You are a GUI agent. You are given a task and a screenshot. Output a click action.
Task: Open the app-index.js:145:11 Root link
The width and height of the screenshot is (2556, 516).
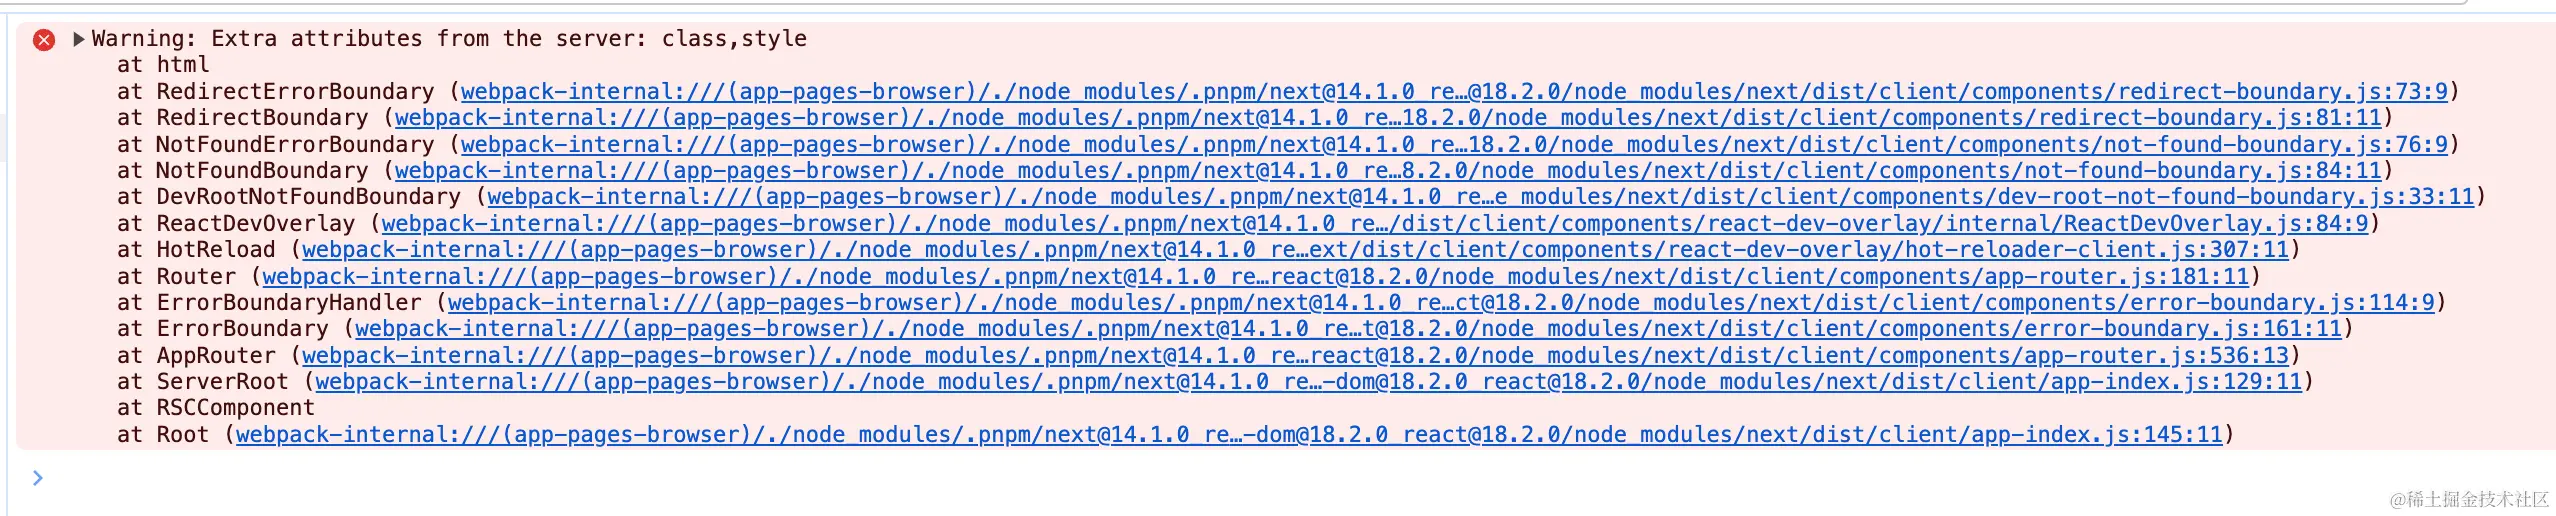(x=1230, y=435)
